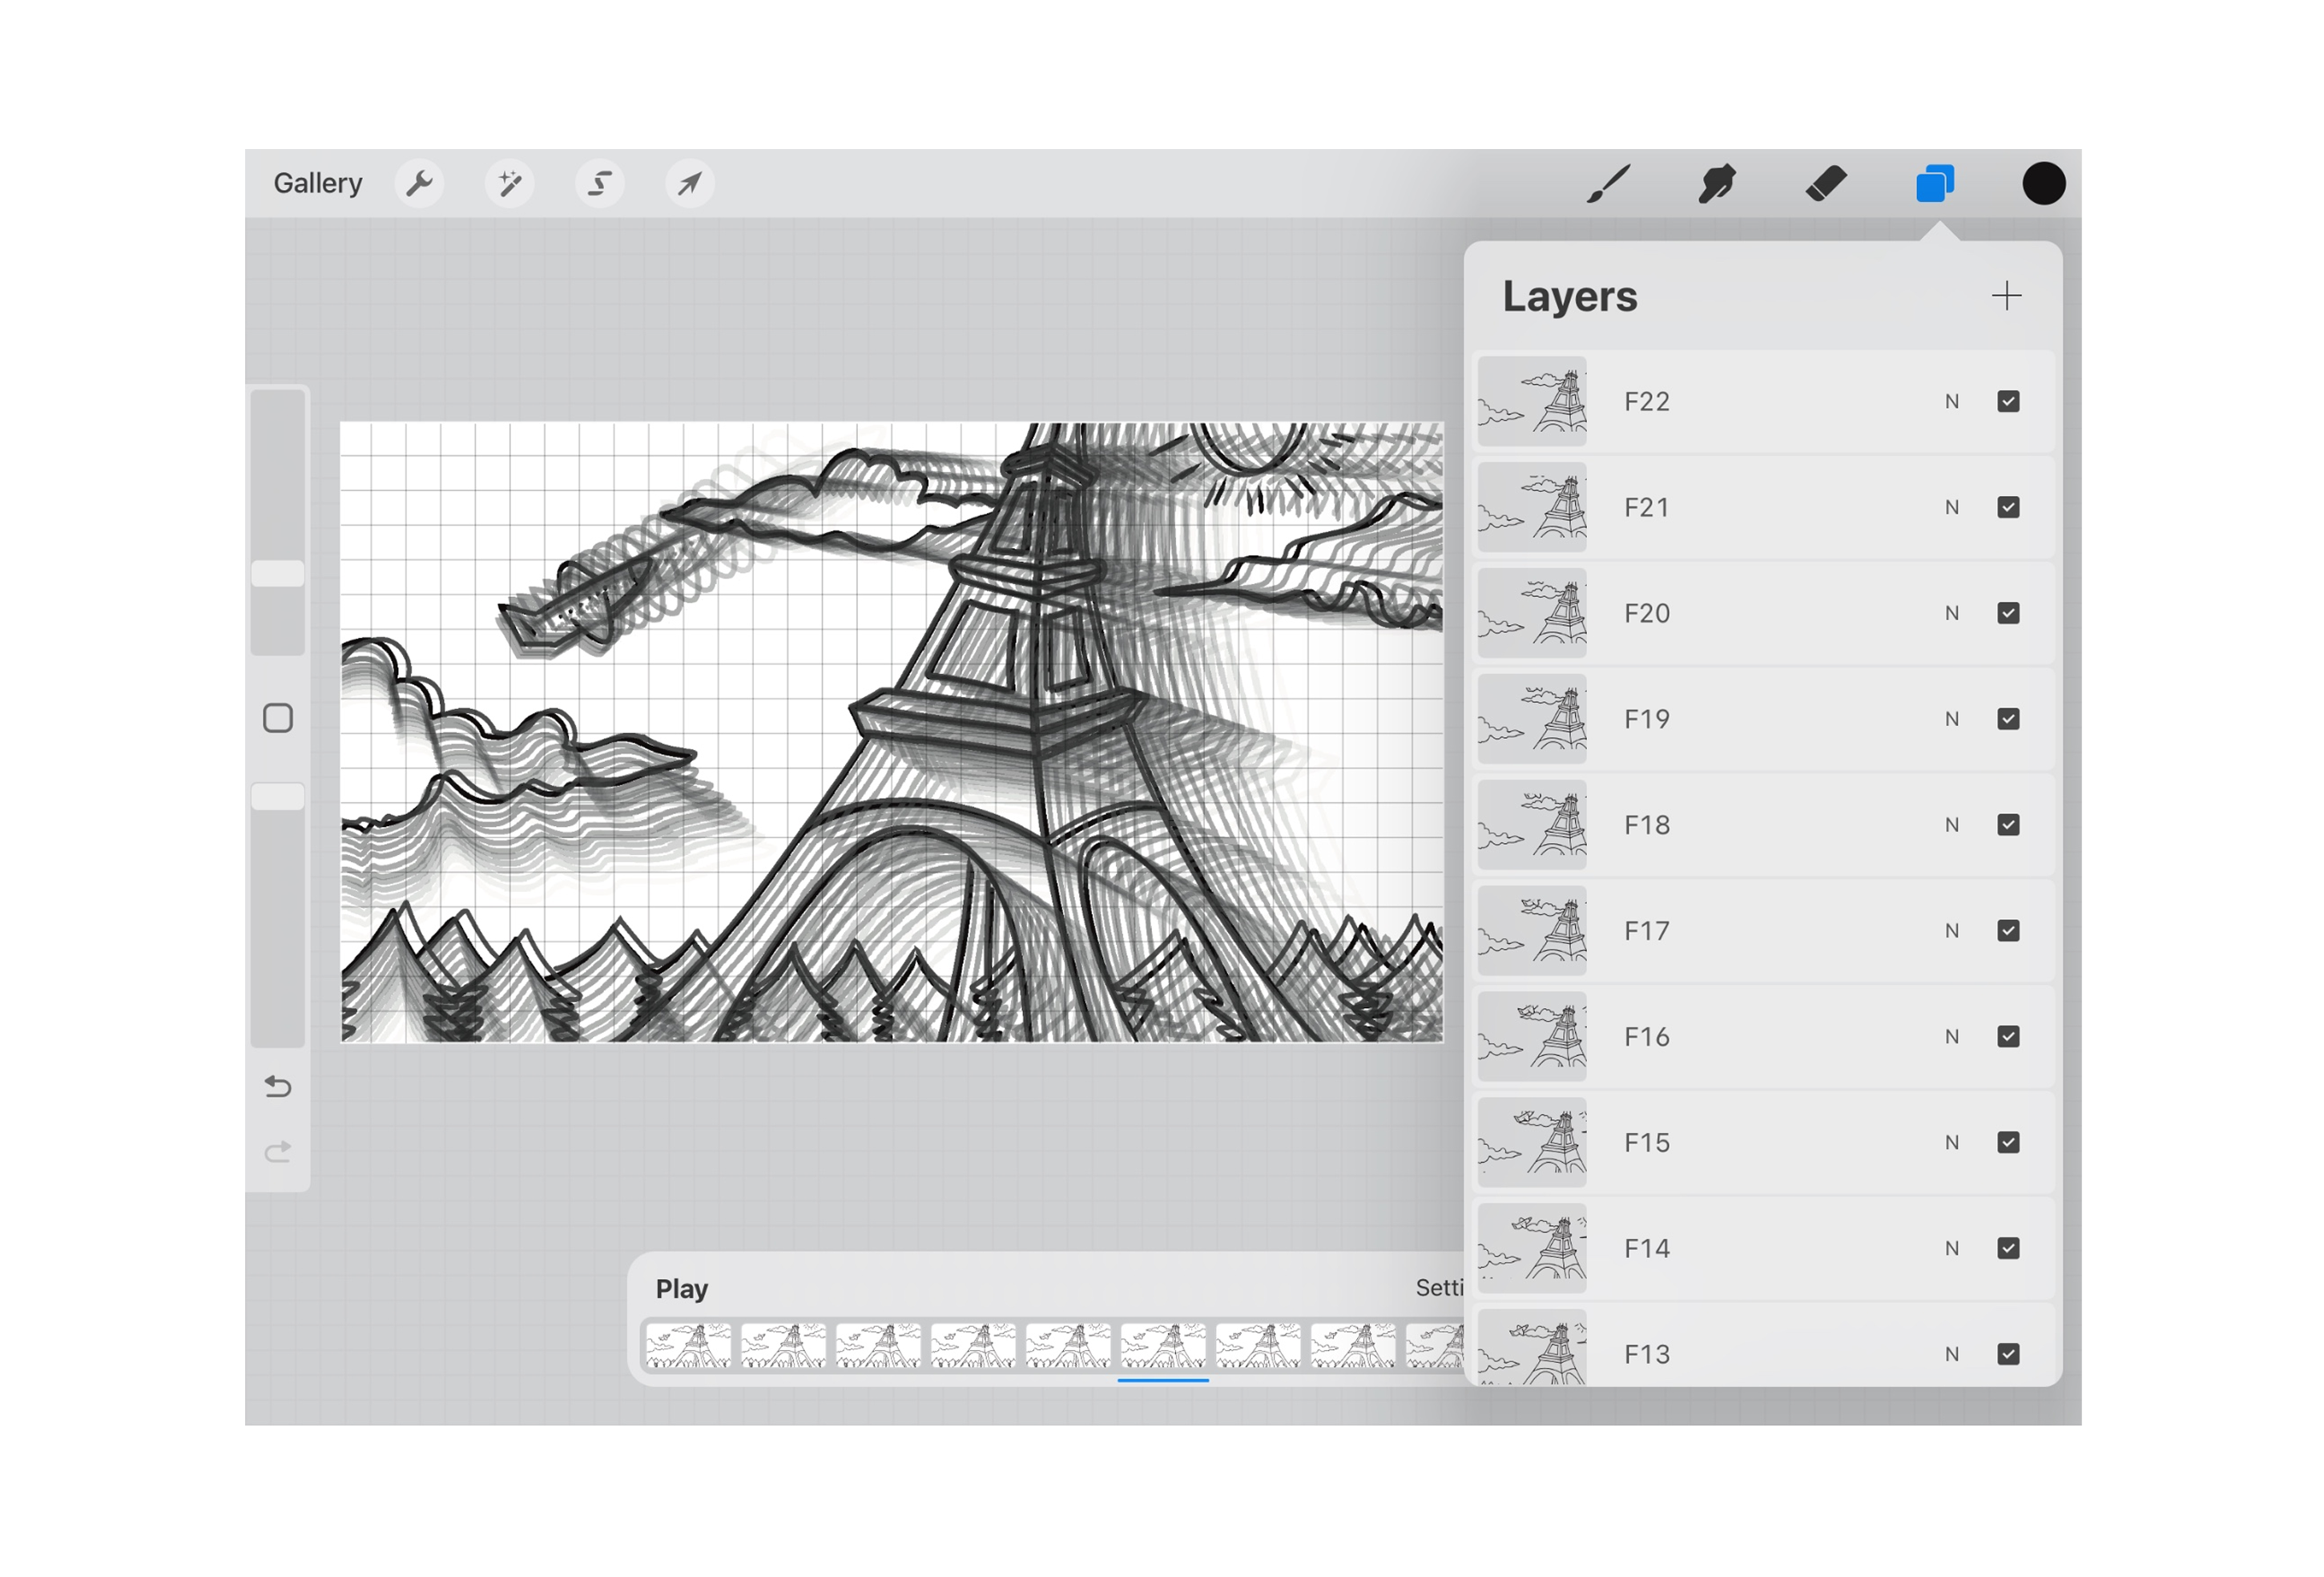The width and height of the screenshot is (2324, 1577).
Task: Activate the Selection tool
Action: (599, 184)
